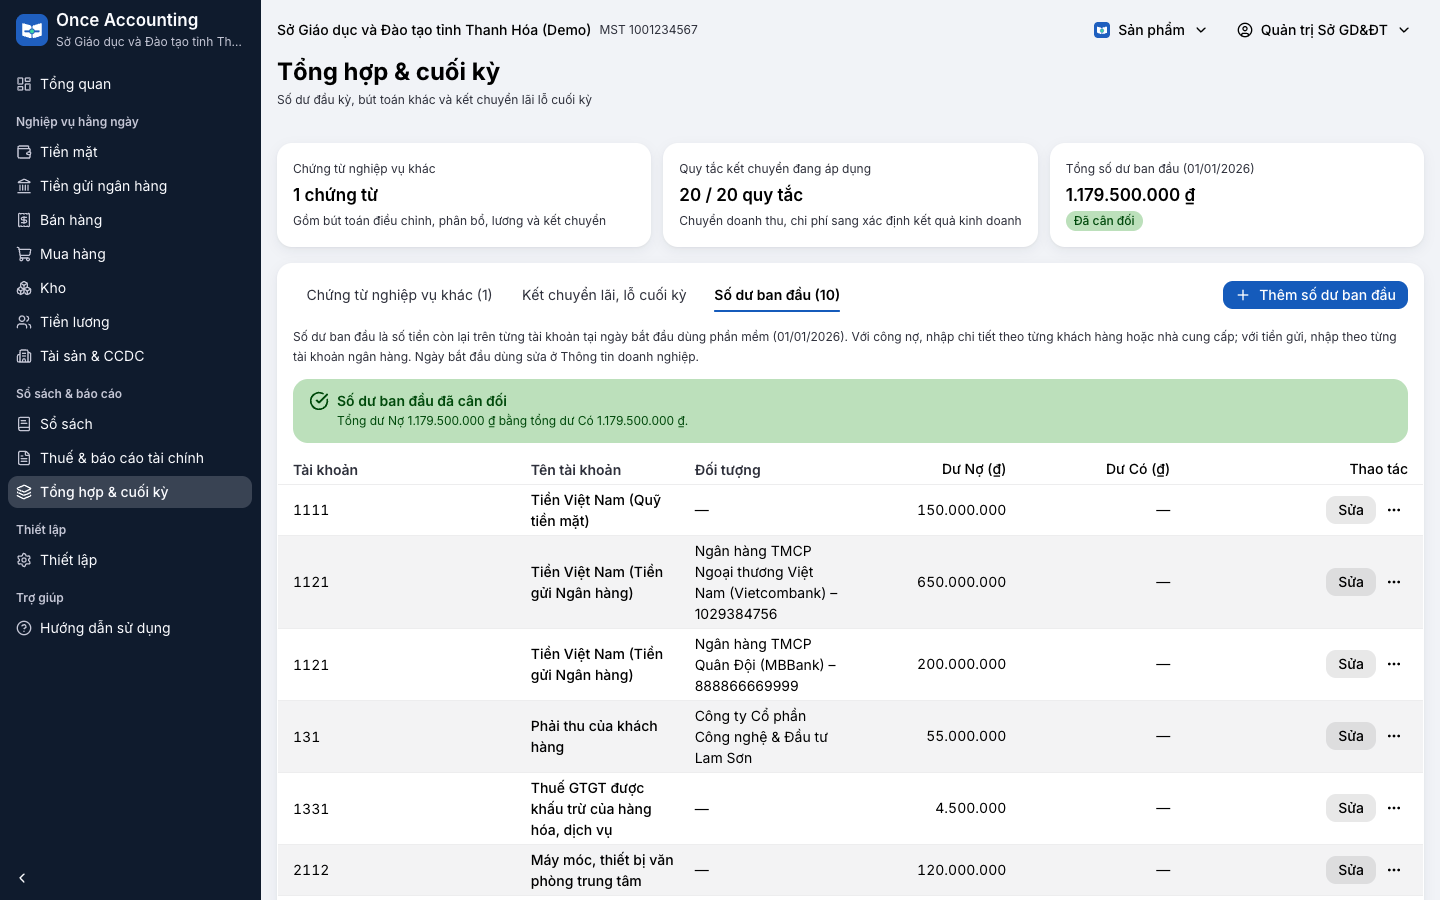
Task: Open Tiền lương payroll icon
Action: coord(24,322)
